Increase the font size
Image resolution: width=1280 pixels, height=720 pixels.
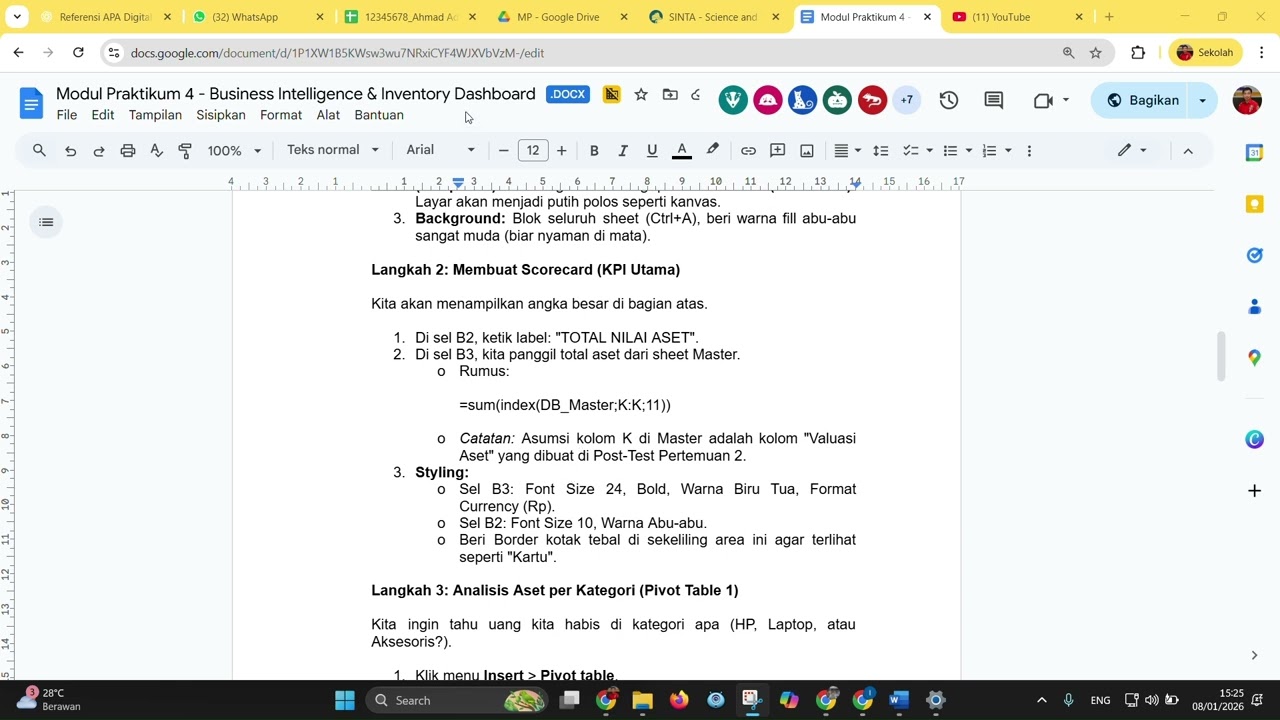pos(562,150)
